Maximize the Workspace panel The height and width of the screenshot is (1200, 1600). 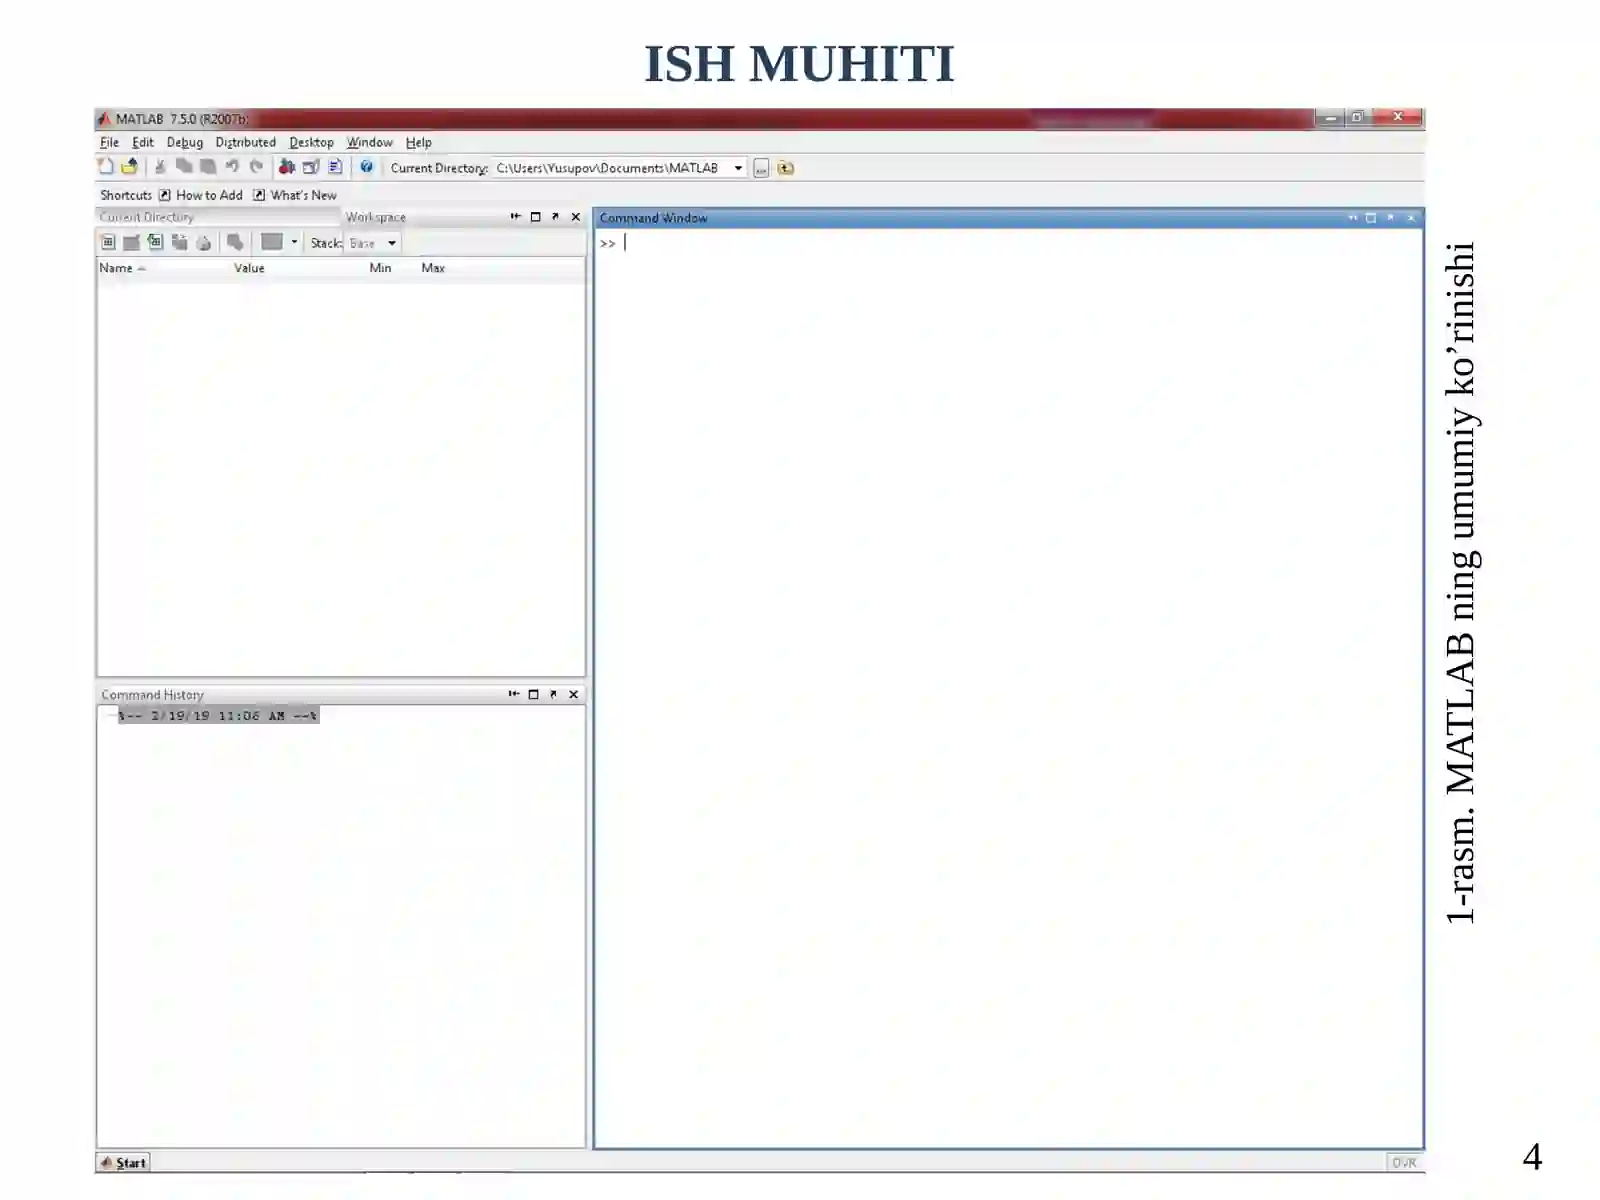pos(535,216)
